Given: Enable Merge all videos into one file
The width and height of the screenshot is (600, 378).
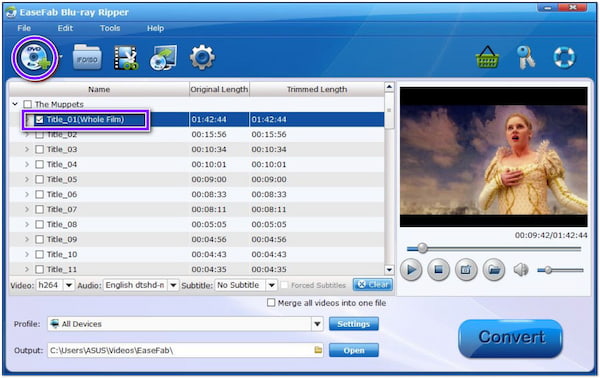Looking at the screenshot, I should click(x=271, y=303).
